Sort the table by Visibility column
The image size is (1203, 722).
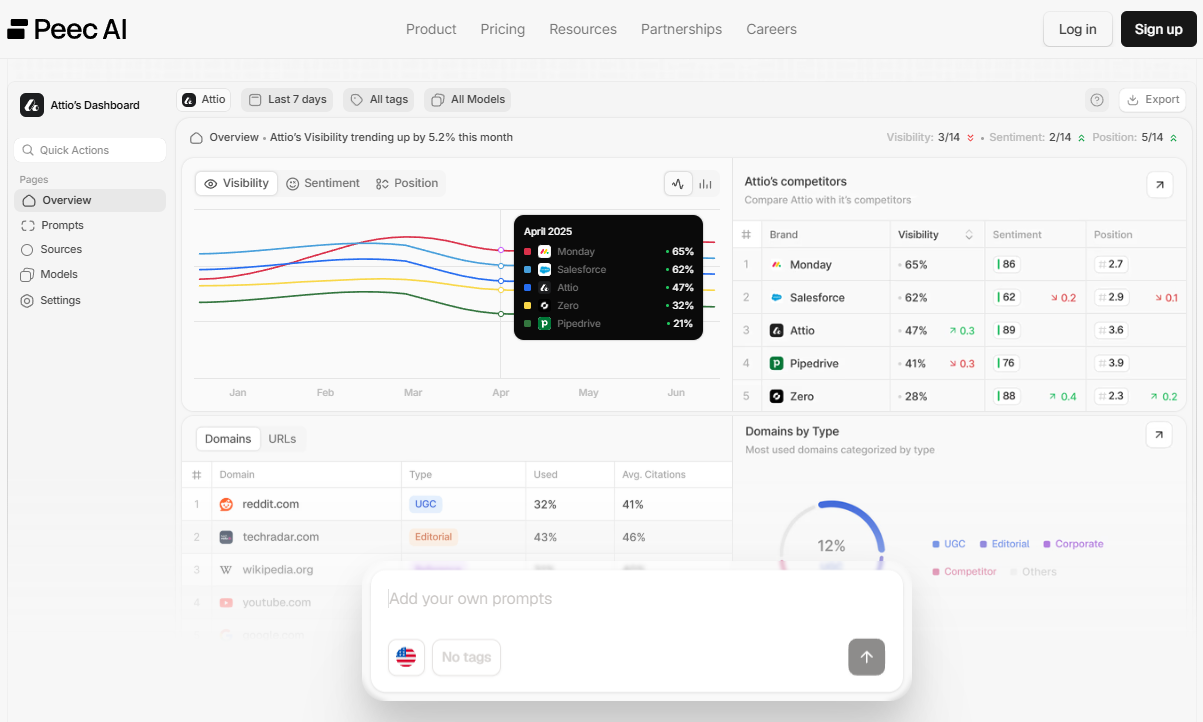[x=936, y=235]
